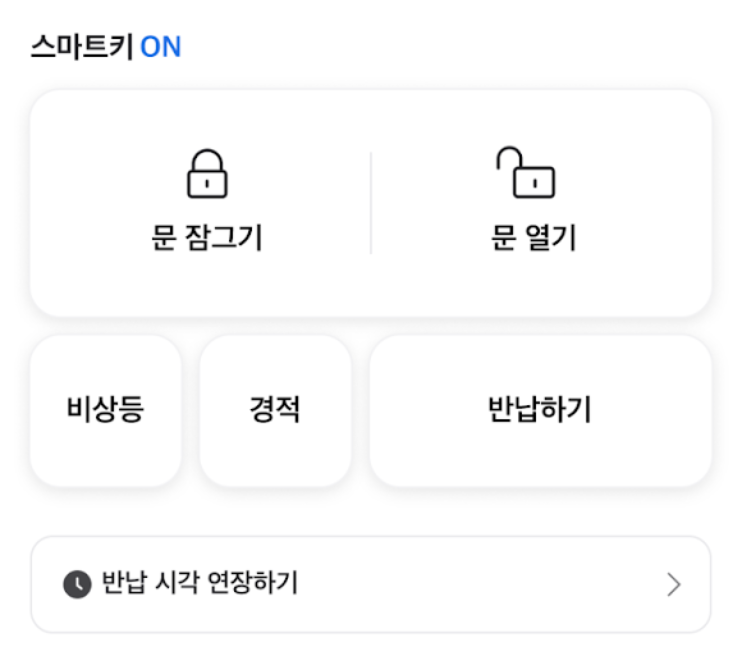This screenshot has height=653, width=742.
Task: Lock the doors via 문 잠그기 label
Action: [x=207, y=238]
